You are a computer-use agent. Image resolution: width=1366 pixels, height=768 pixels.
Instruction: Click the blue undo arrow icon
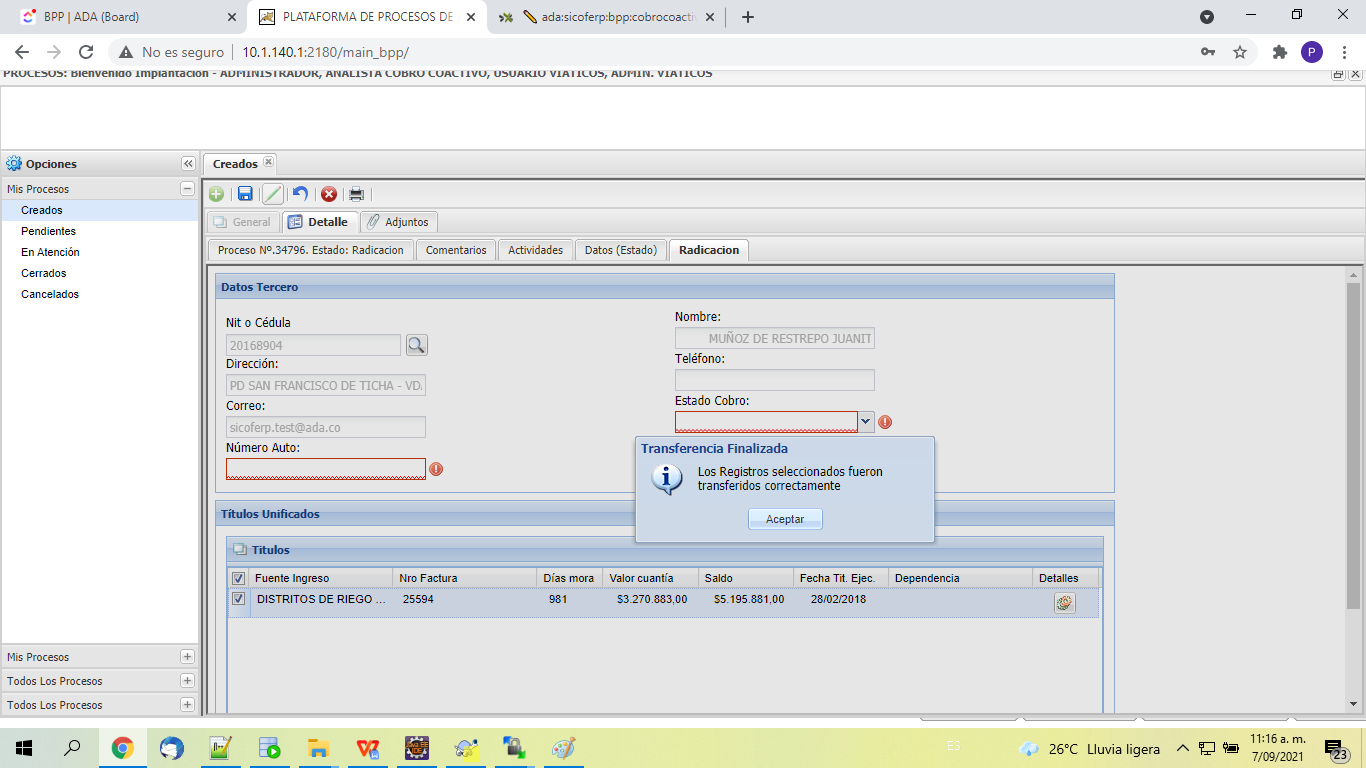tap(300, 194)
